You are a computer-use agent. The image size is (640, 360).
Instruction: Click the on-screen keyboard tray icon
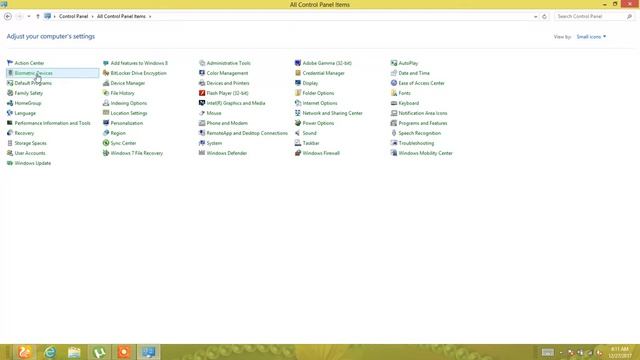[x=548, y=352]
